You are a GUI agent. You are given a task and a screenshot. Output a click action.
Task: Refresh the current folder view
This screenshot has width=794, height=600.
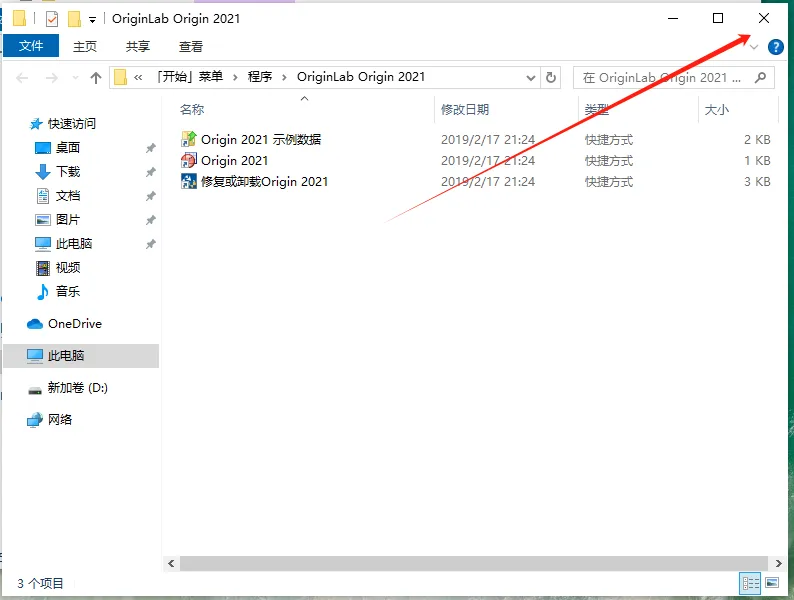pos(550,77)
